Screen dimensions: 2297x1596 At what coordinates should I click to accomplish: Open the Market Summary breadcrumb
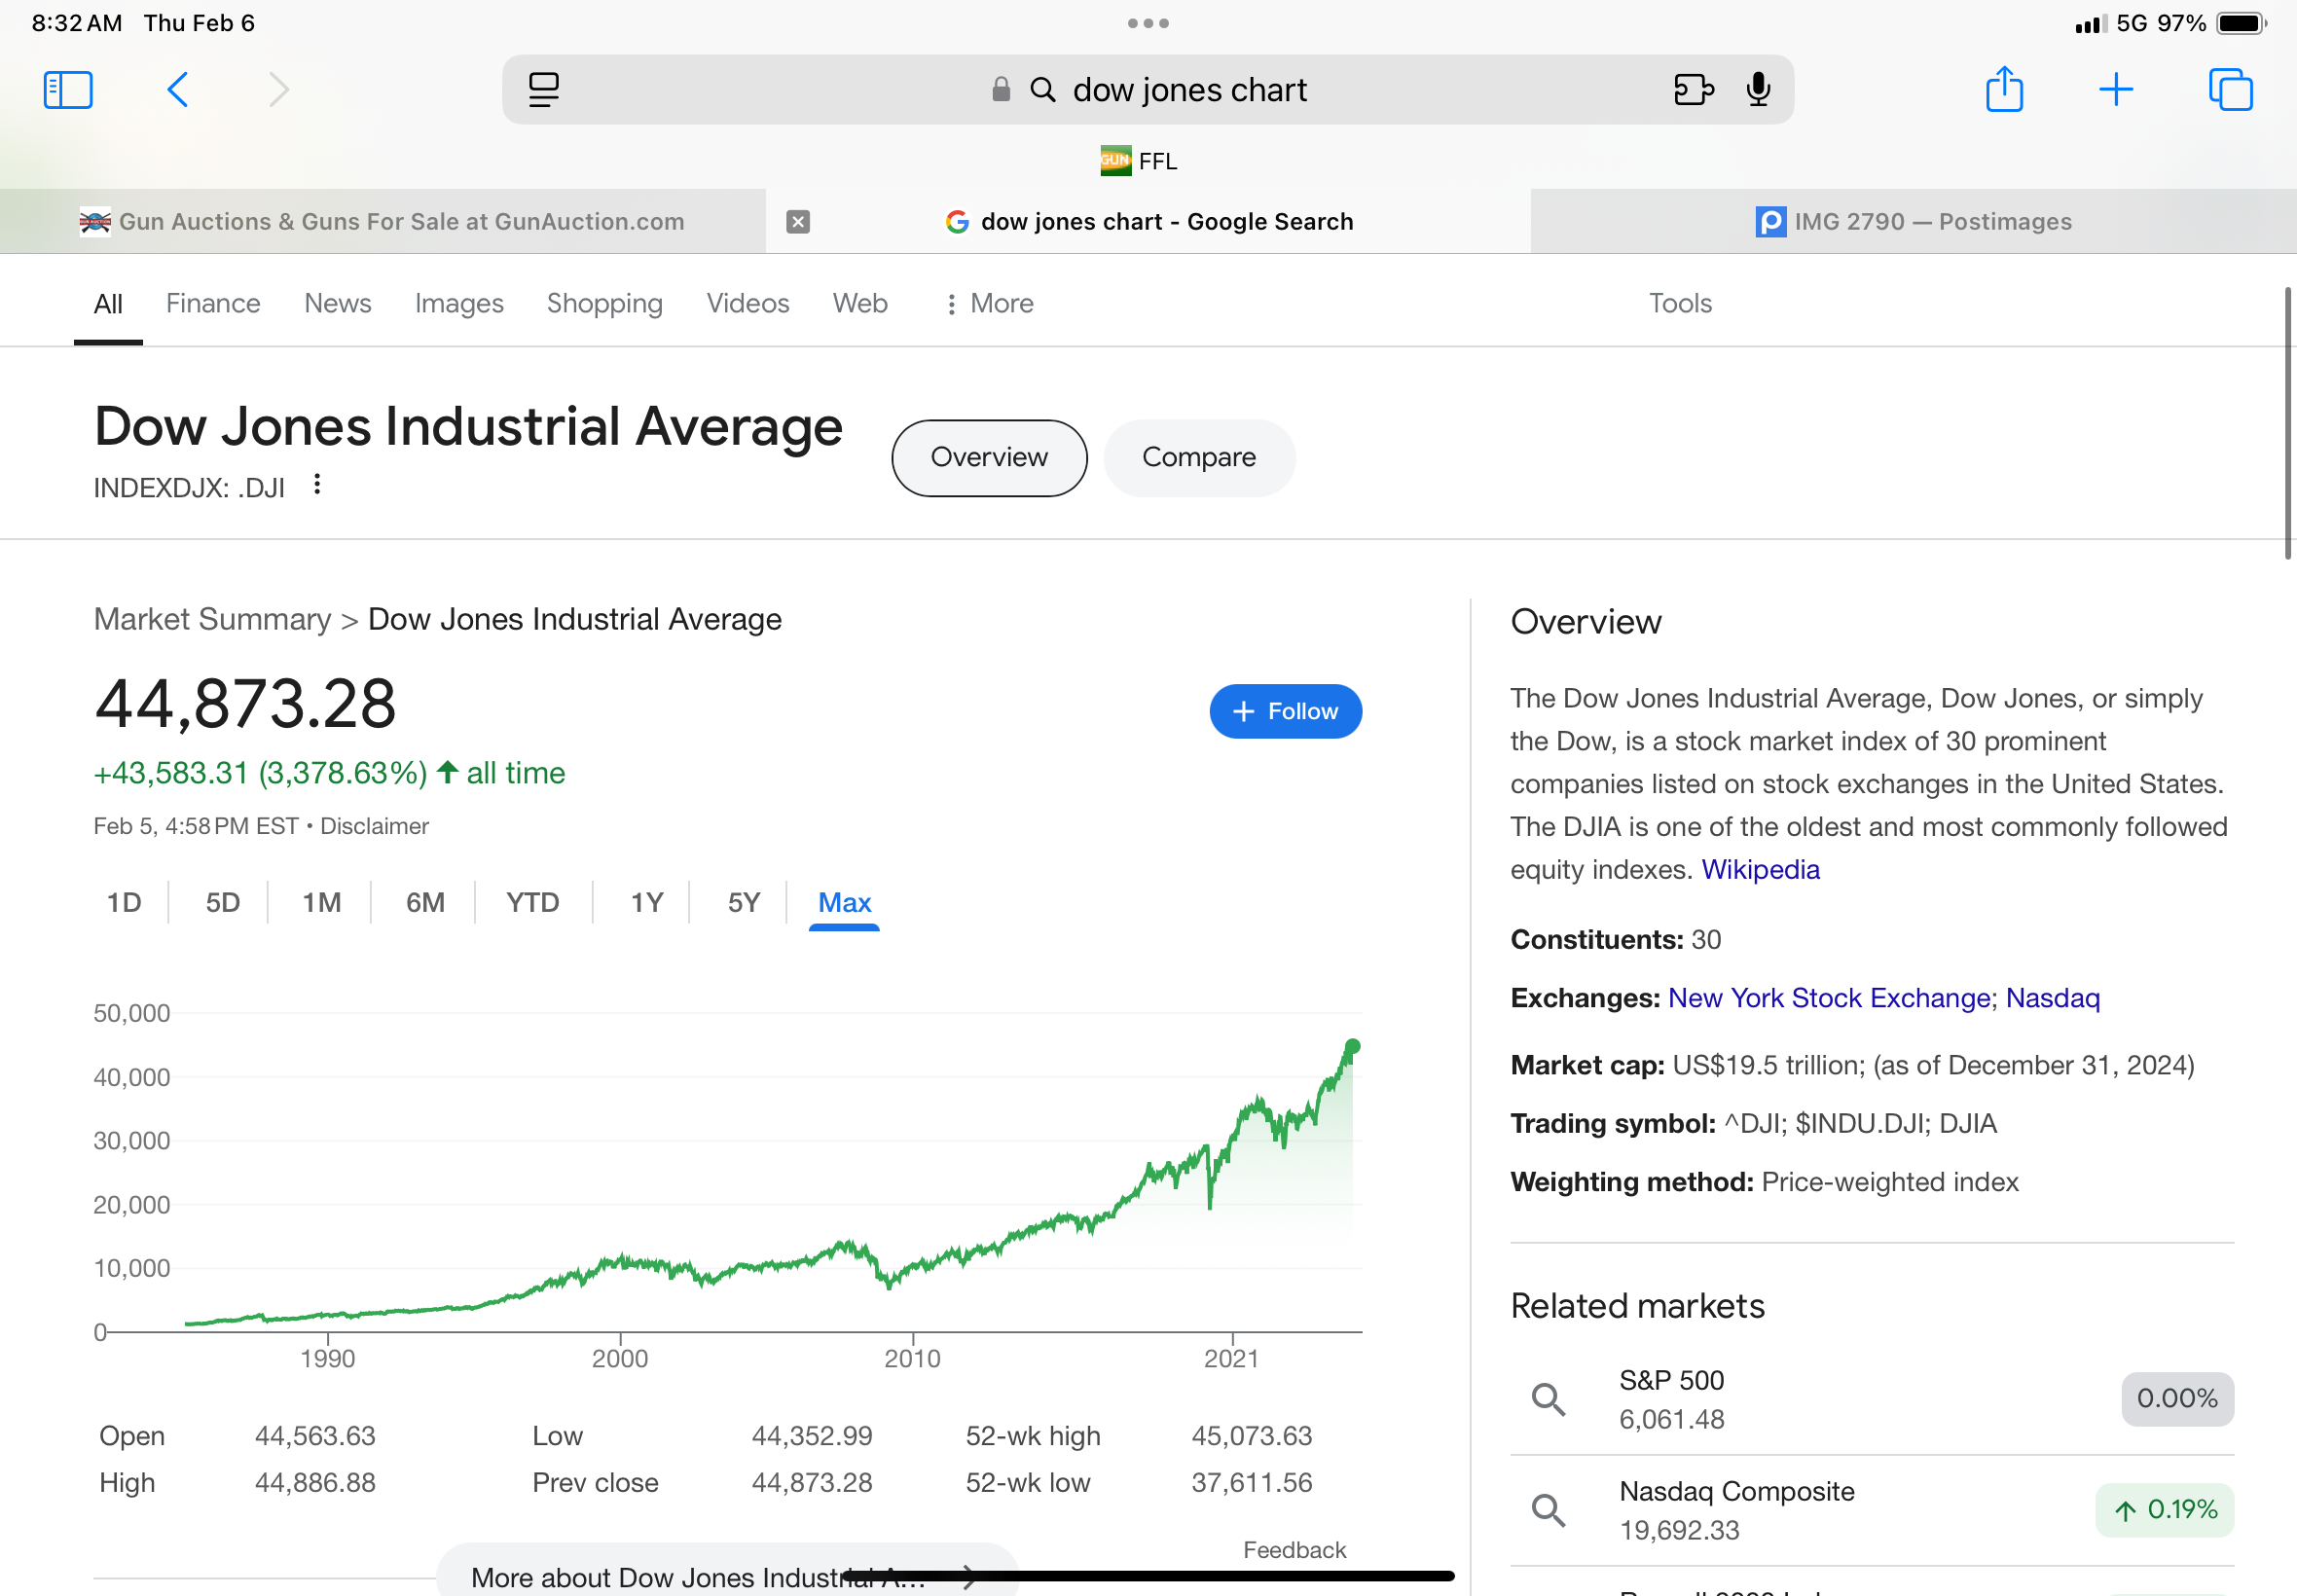[212, 620]
